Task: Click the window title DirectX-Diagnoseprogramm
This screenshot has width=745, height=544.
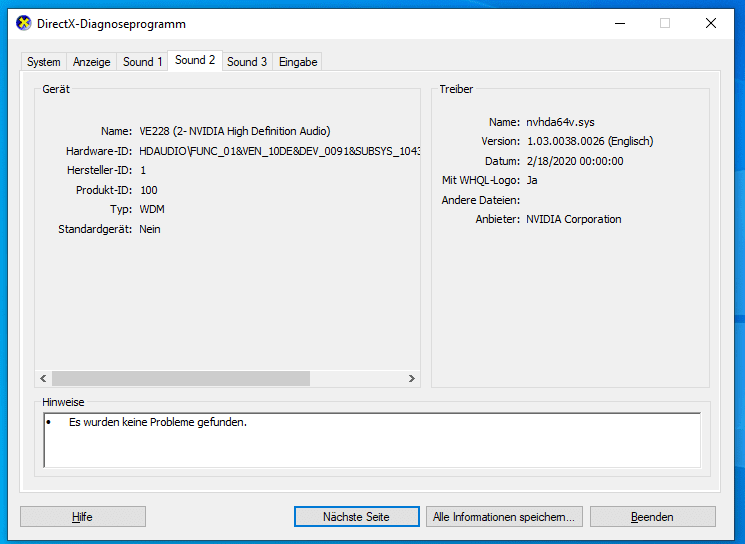Action: pos(111,24)
